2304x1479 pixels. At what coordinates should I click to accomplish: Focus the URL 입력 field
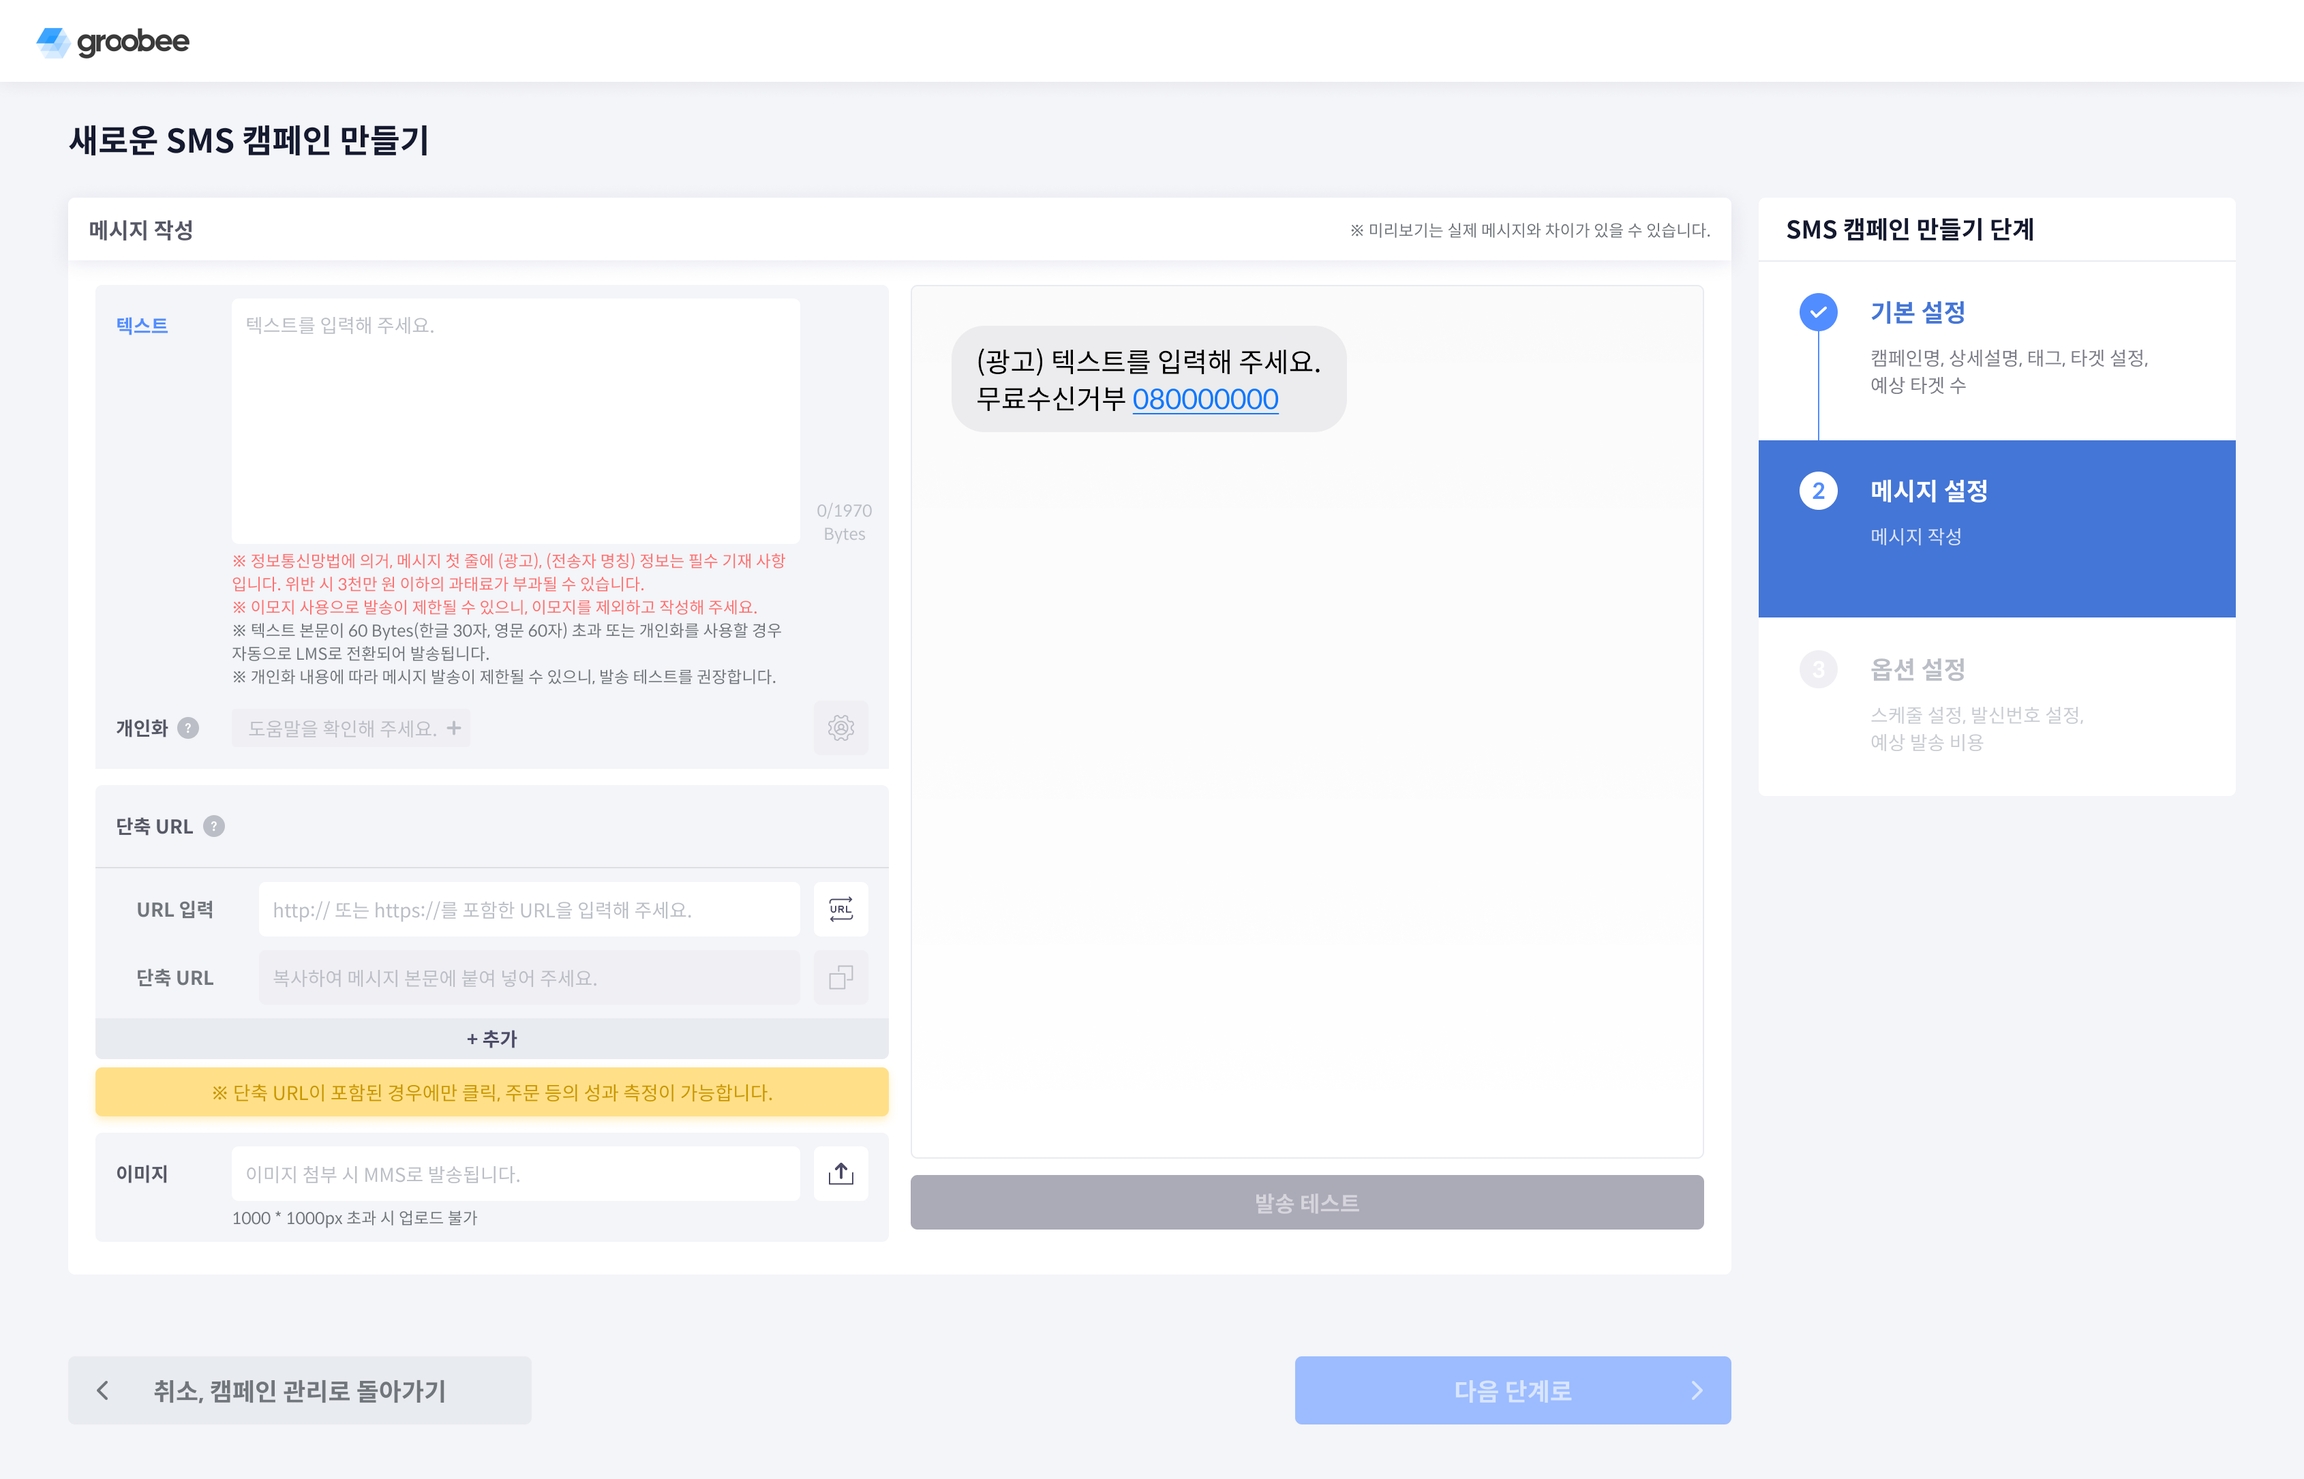pos(529,909)
